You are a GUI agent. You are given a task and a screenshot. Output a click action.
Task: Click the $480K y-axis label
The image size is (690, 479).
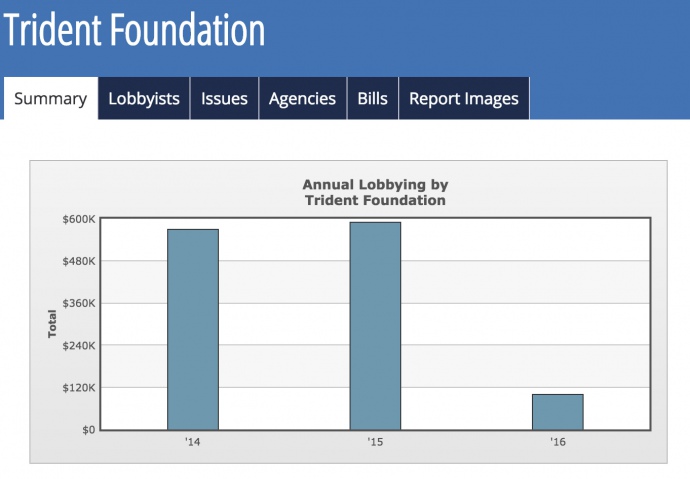coord(77,261)
